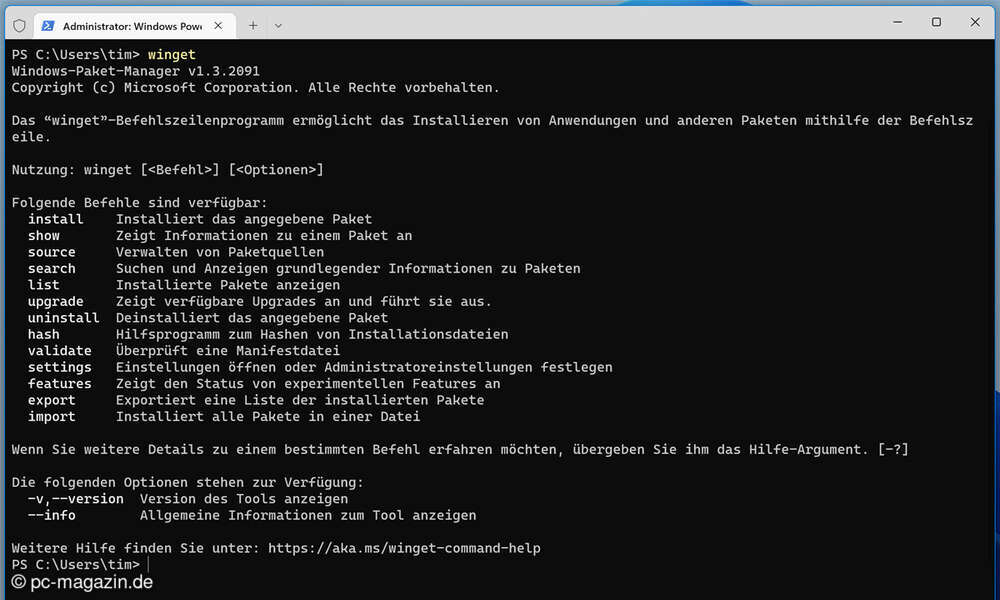1000x600 pixels.
Task: Click the maximize icon in title bar
Action: (x=935, y=22)
